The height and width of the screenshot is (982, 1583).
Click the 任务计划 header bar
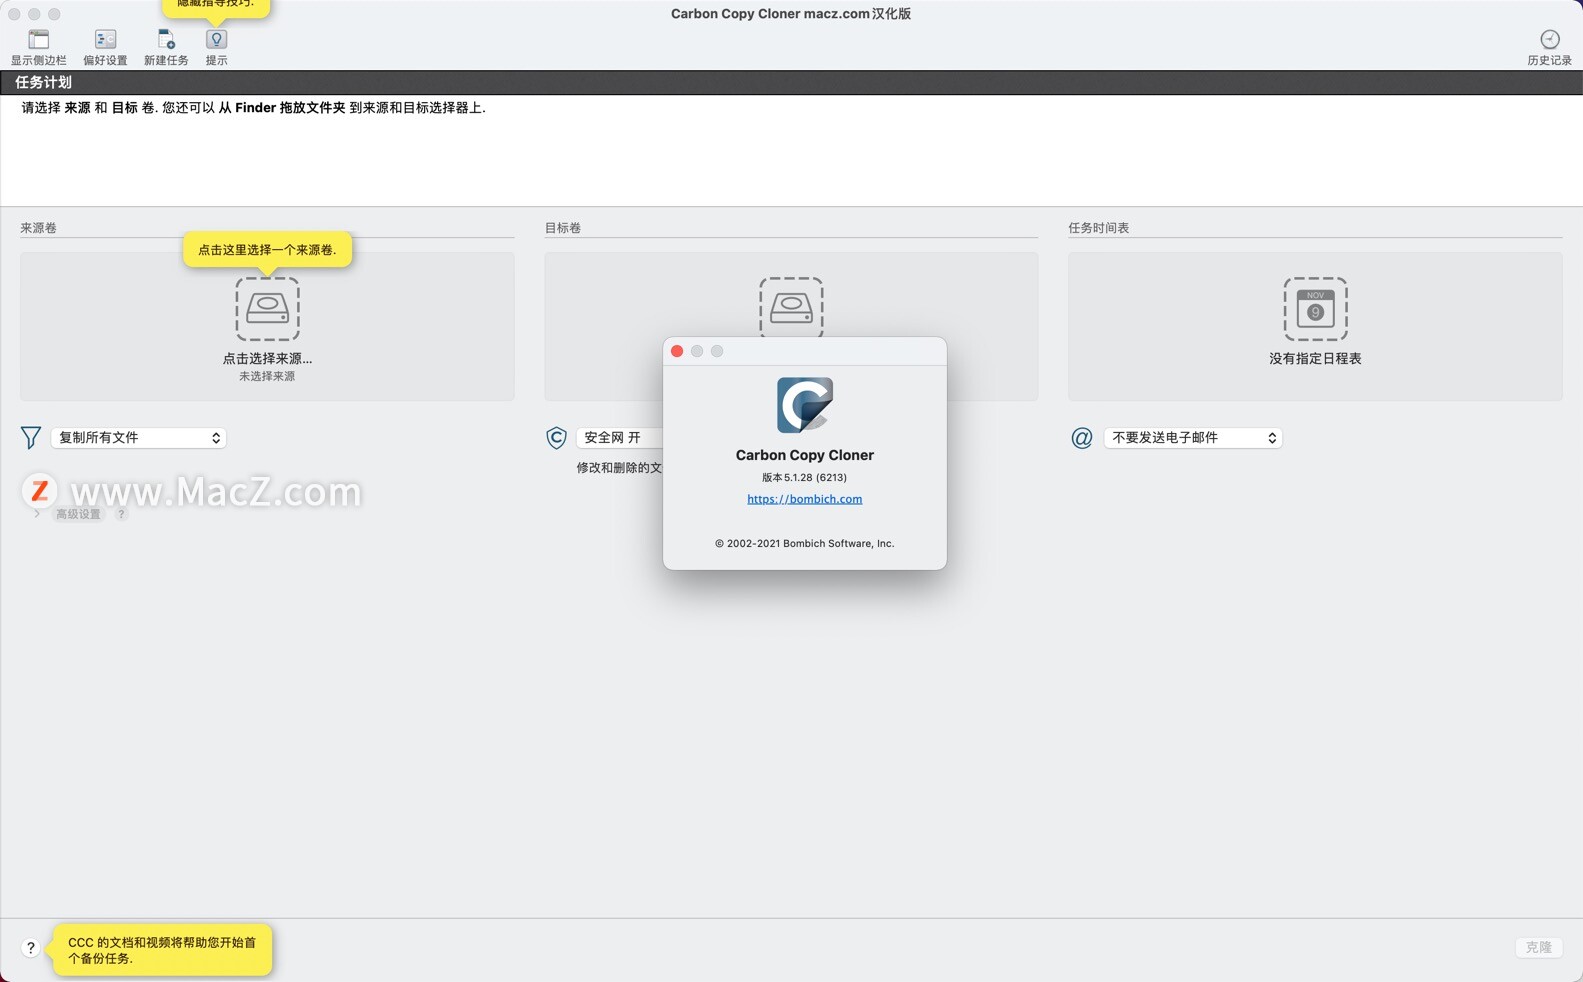click(x=791, y=82)
